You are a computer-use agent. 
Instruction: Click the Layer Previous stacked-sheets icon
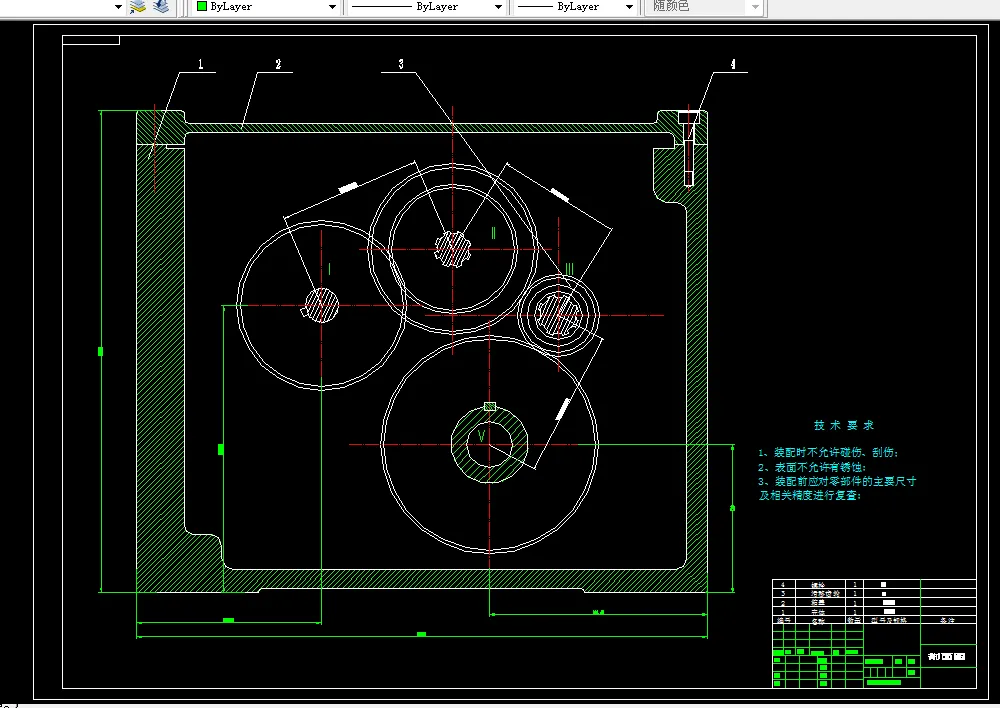click(161, 6)
